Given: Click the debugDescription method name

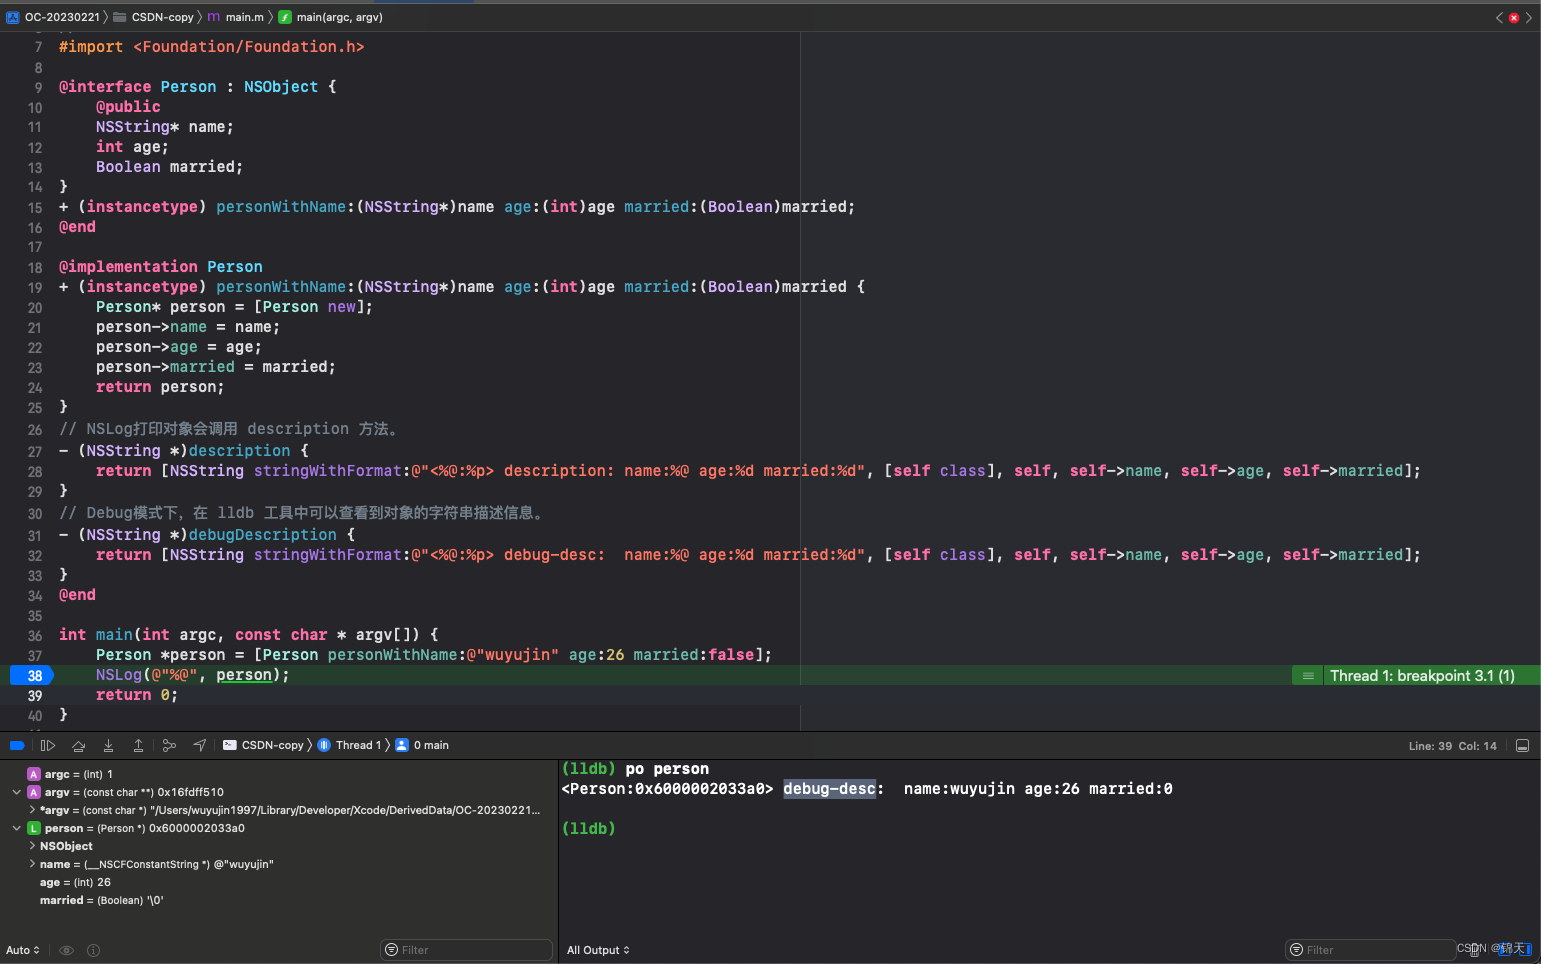Looking at the screenshot, I should [x=262, y=535].
